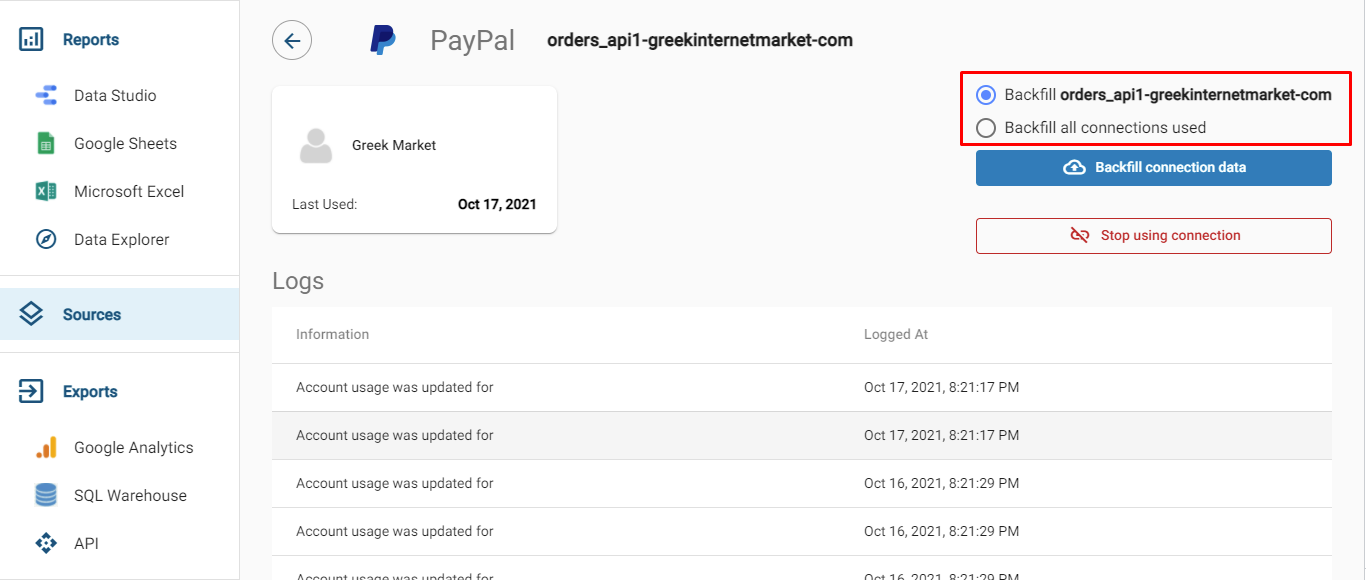Click the Google Sheets icon

coord(46,144)
